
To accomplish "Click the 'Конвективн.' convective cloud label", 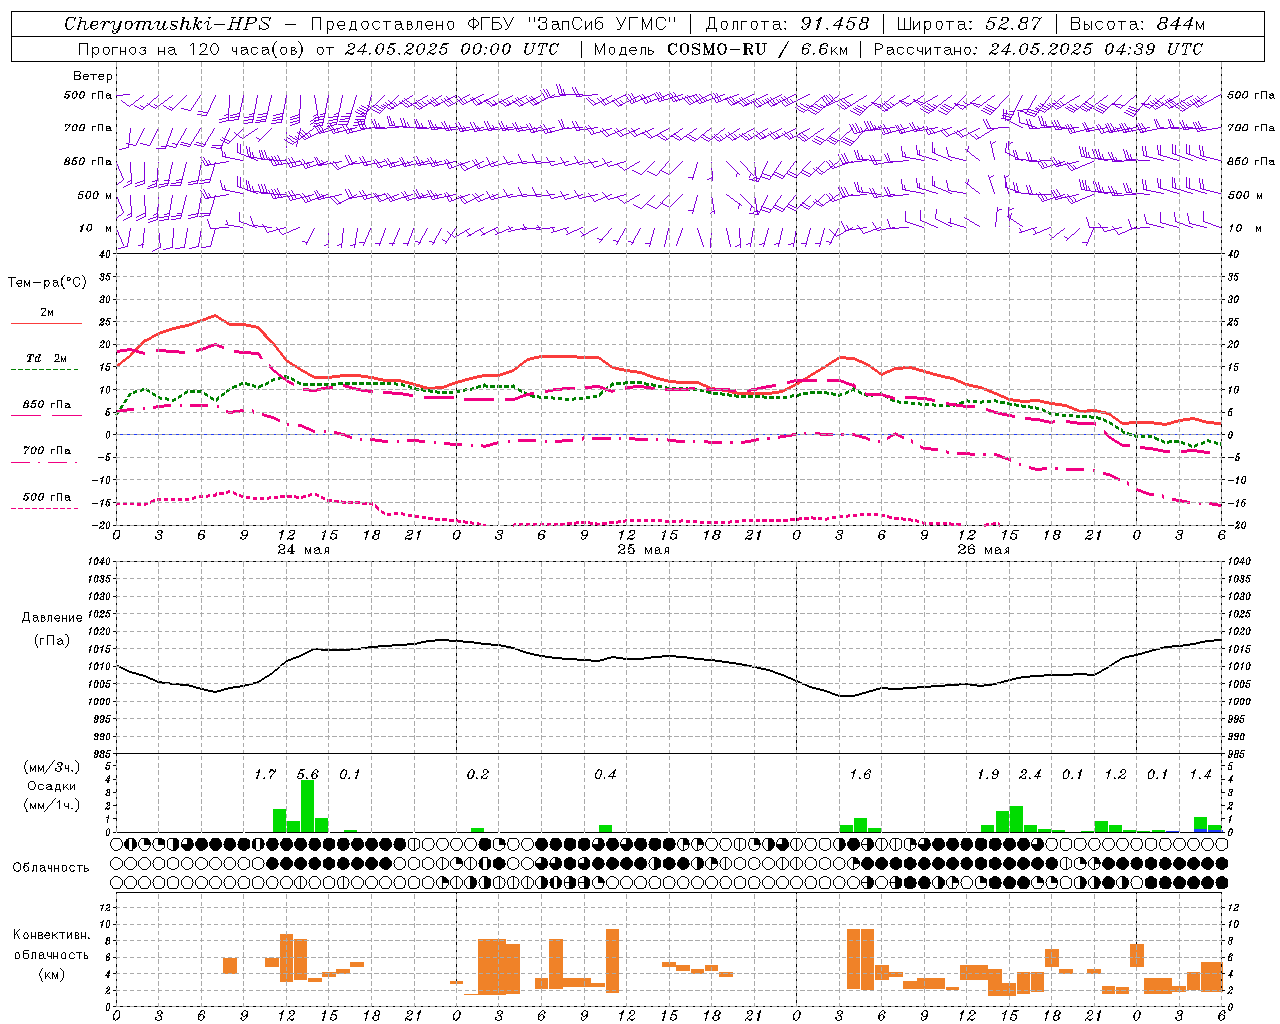I will click(x=51, y=935).
